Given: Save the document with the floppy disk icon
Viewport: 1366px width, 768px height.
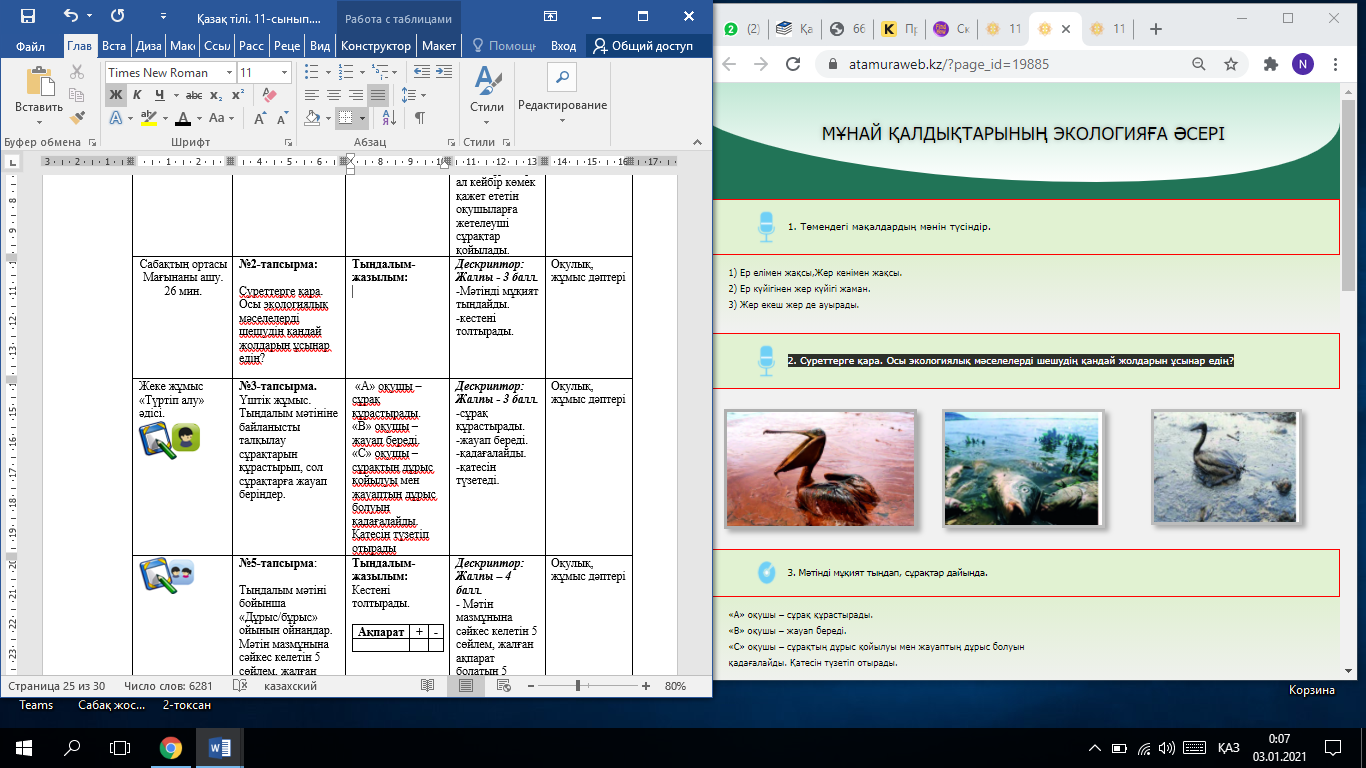Looking at the screenshot, I should (28, 17).
